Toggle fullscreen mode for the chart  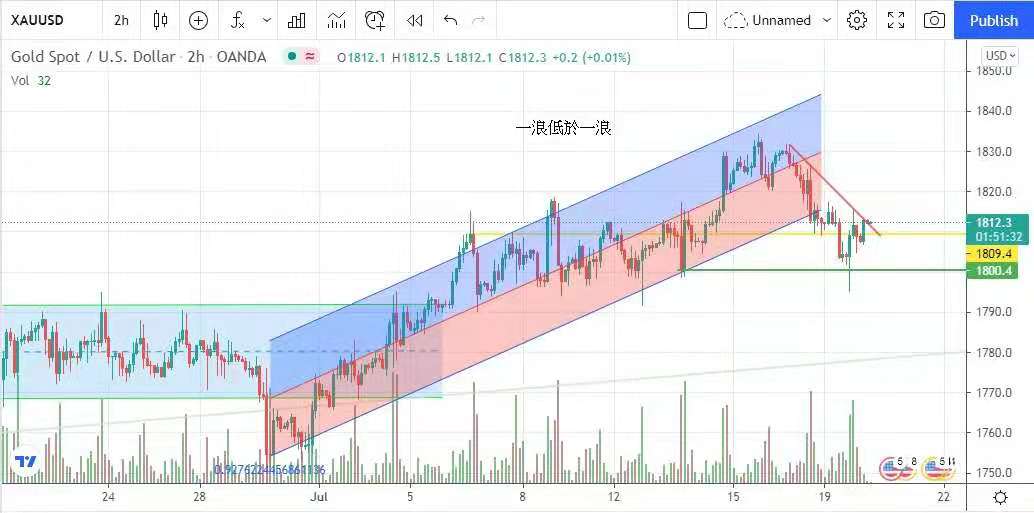click(x=896, y=20)
